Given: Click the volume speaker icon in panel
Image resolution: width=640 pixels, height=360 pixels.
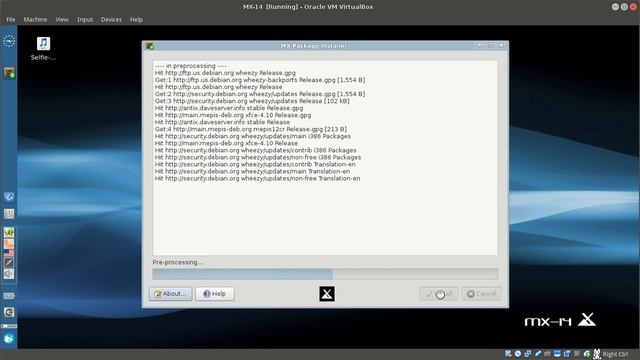Looking at the screenshot, I should [9, 273].
